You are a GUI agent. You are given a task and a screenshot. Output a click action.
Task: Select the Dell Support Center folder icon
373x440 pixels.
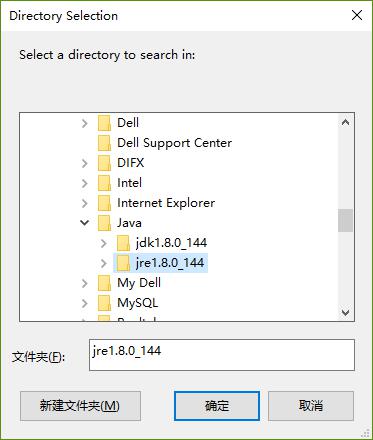click(x=104, y=143)
